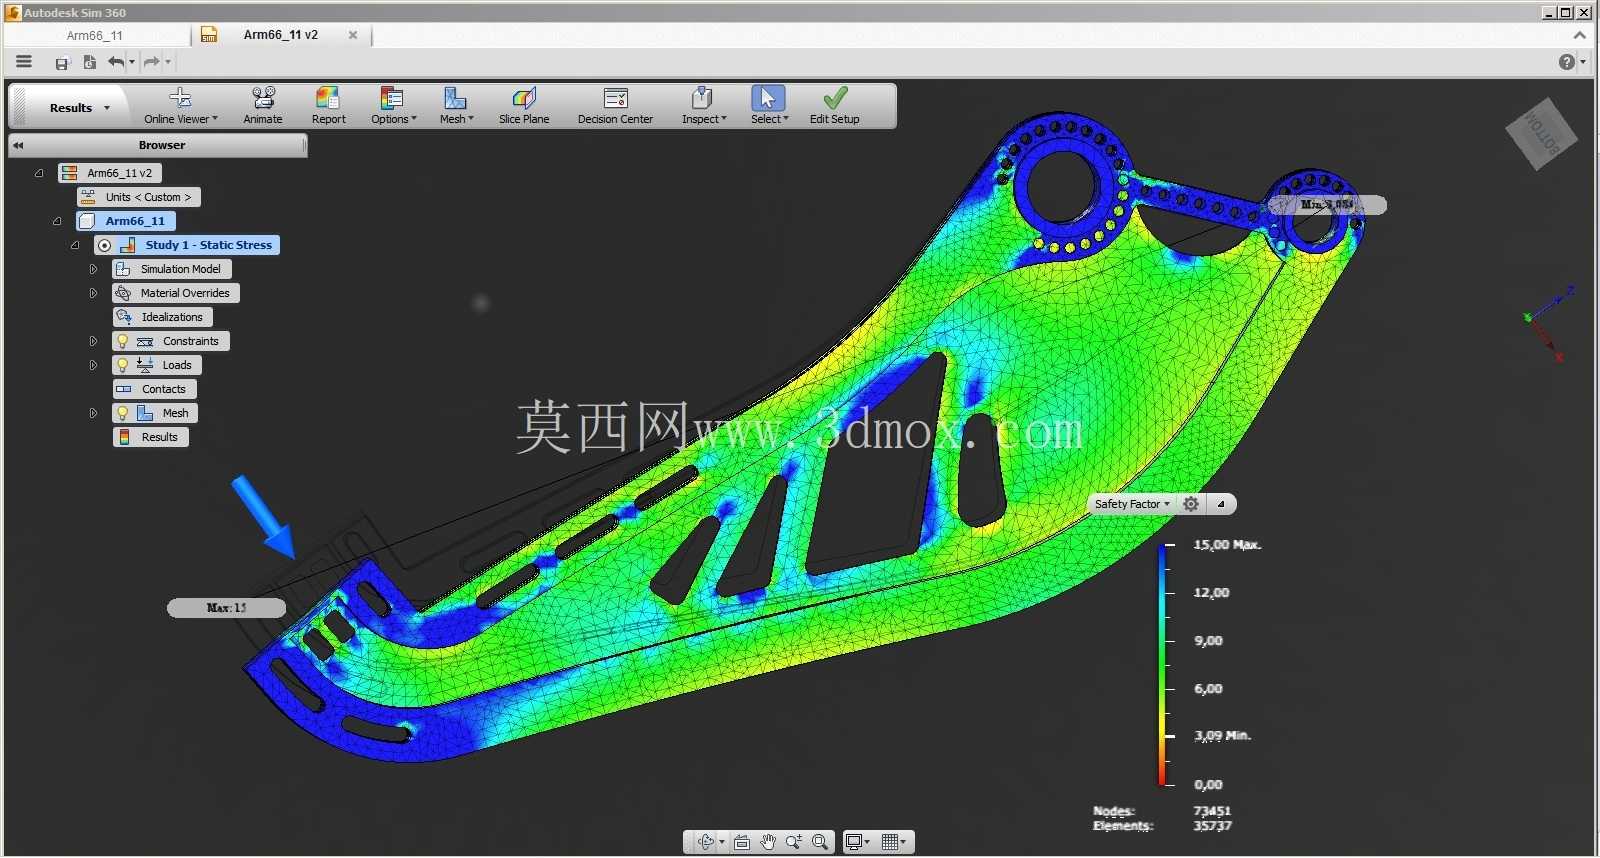Undo the last action
1600x858 pixels.
click(116, 62)
